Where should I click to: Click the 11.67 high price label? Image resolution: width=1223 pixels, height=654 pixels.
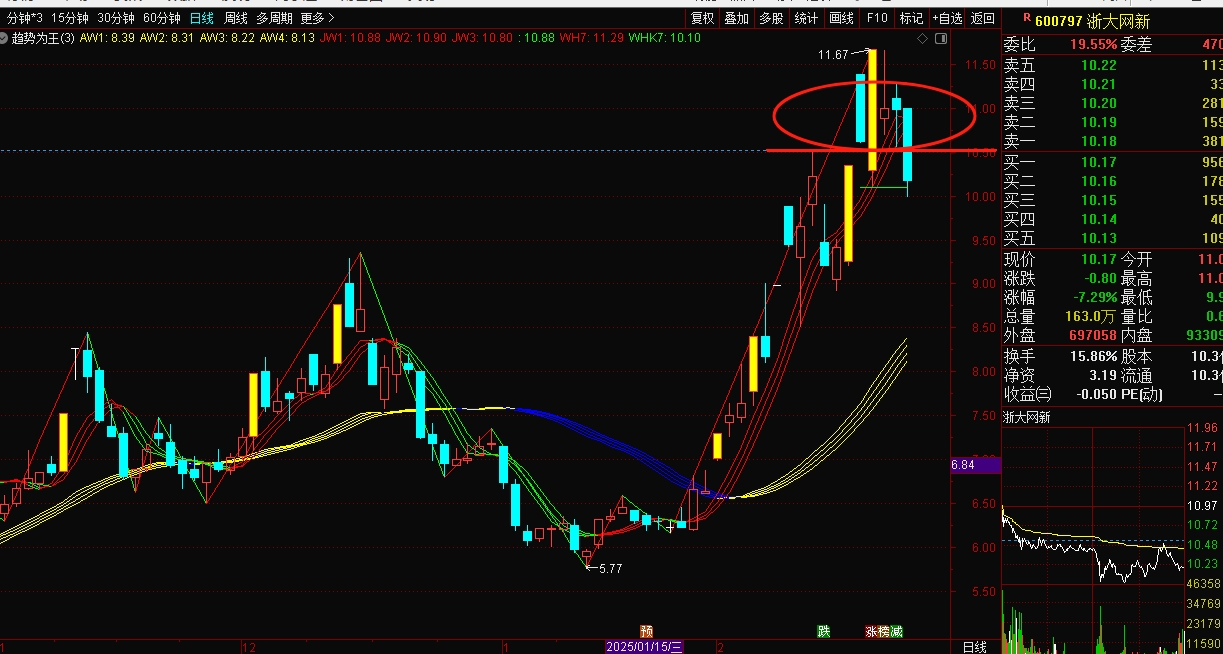coord(832,54)
